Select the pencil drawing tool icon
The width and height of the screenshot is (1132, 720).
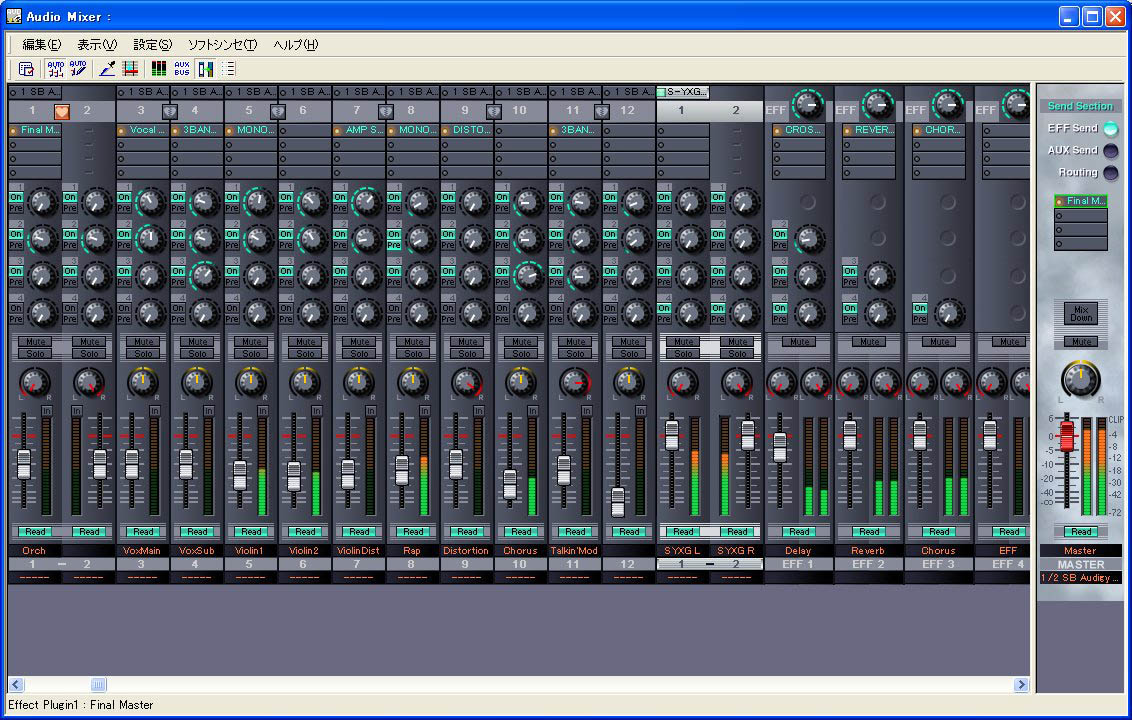pos(108,68)
